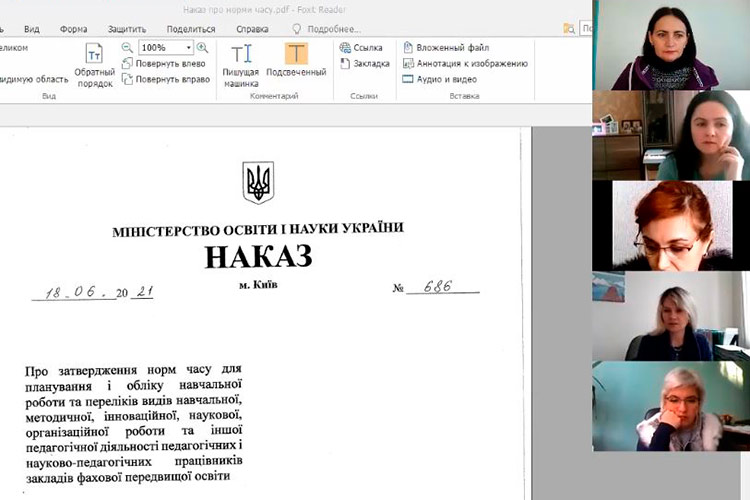Click the Видимую область option

(x=34, y=79)
